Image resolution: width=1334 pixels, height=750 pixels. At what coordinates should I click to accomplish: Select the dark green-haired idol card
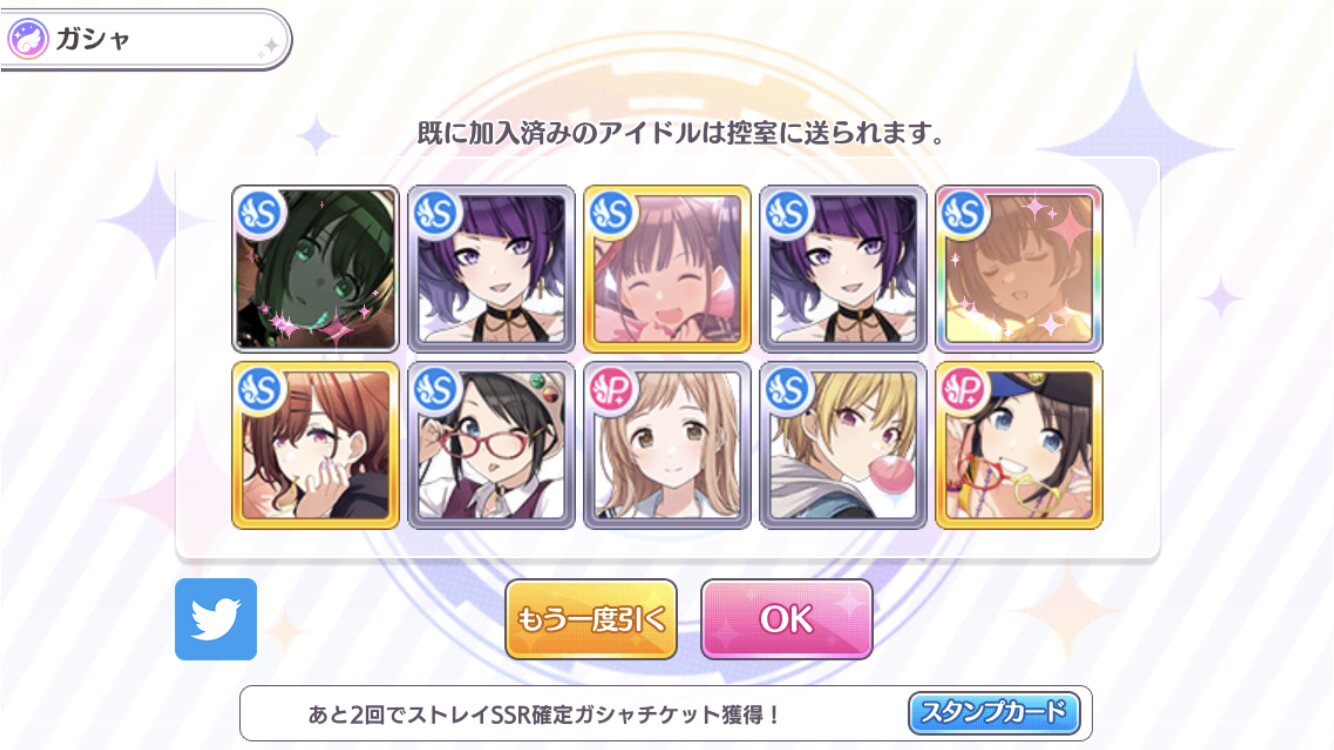(315, 269)
